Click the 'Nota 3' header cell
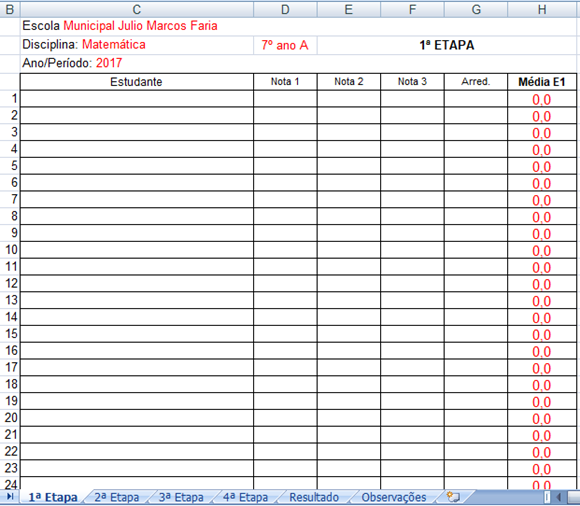The height and width of the screenshot is (506, 580). pyautogui.click(x=412, y=82)
